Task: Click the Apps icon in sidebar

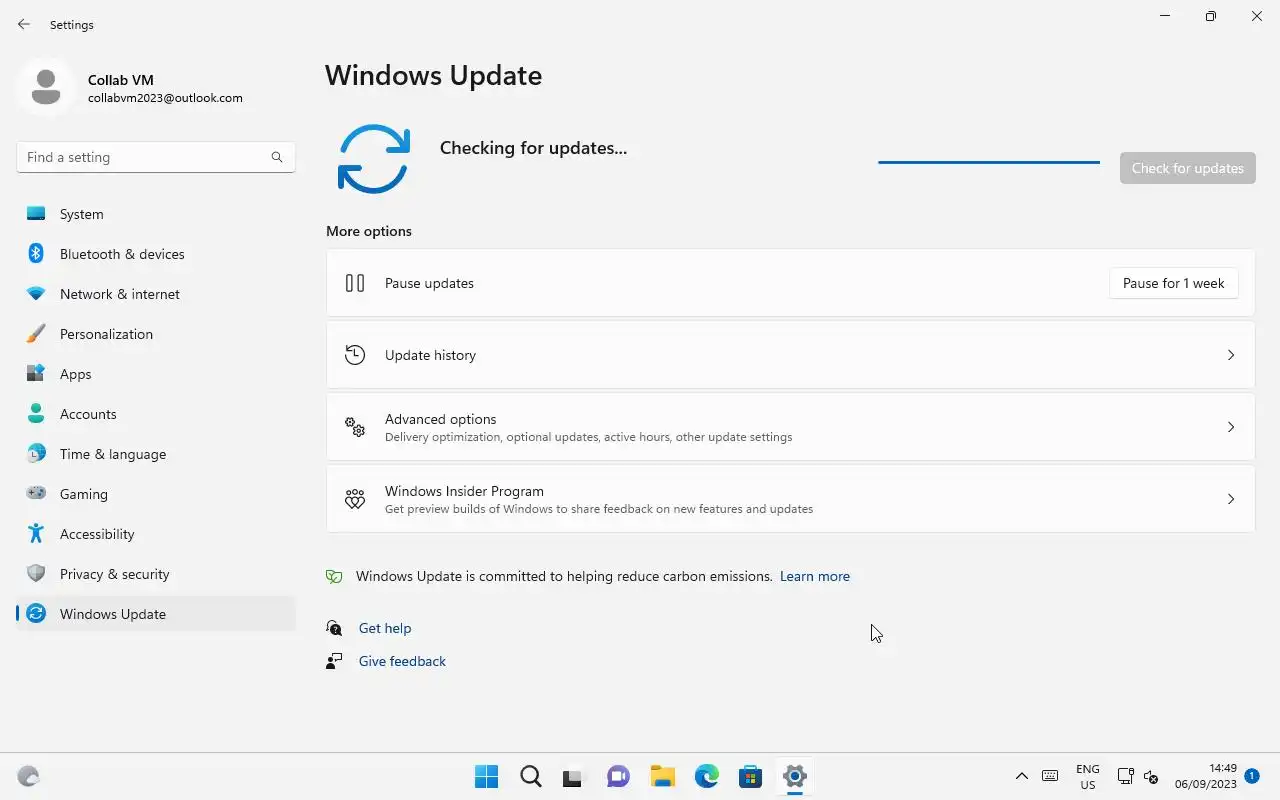Action: pos(36,374)
